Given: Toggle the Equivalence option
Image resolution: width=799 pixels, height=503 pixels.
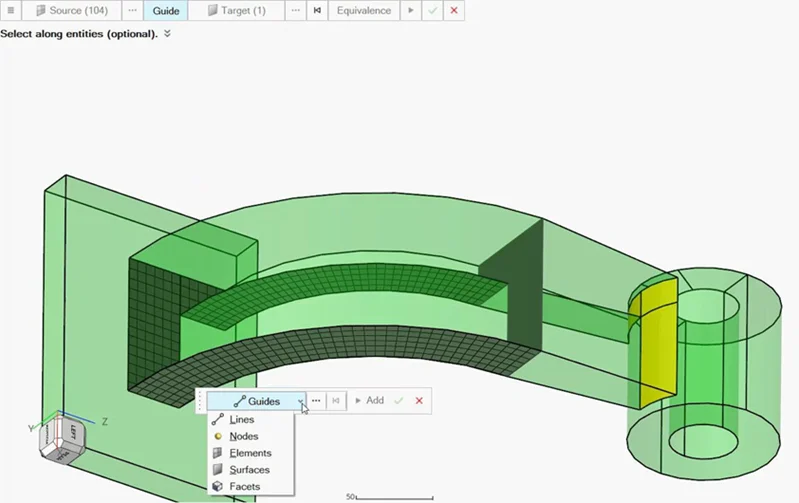Looking at the screenshot, I should click(x=363, y=11).
